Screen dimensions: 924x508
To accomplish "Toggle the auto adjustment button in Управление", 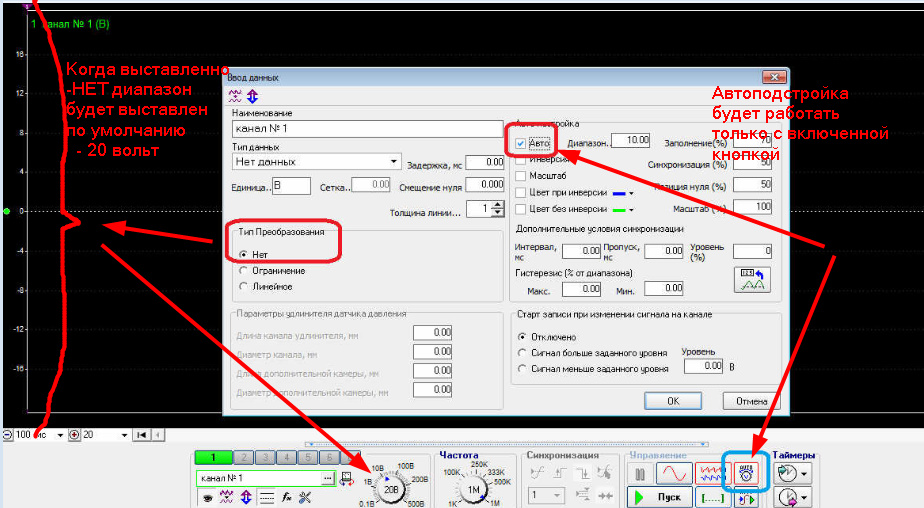I will click(746, 473).
